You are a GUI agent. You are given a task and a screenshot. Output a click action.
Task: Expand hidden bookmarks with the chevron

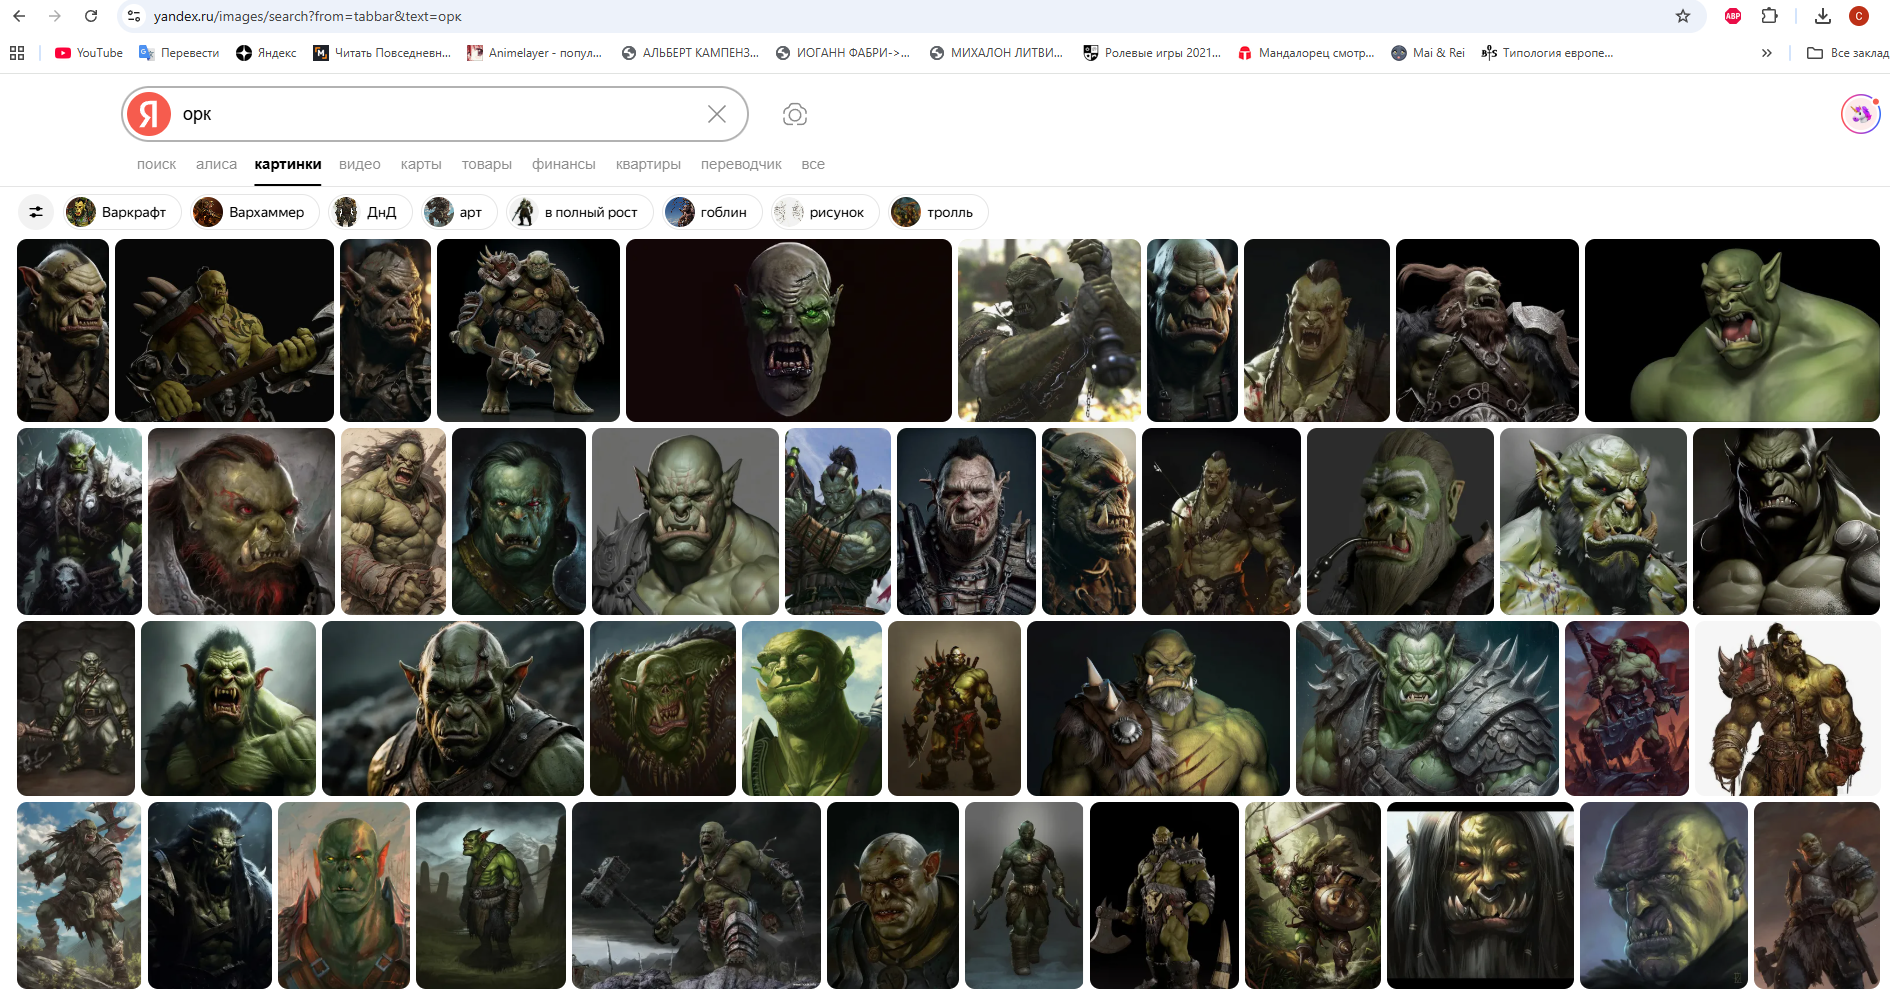click(1767, 53)
